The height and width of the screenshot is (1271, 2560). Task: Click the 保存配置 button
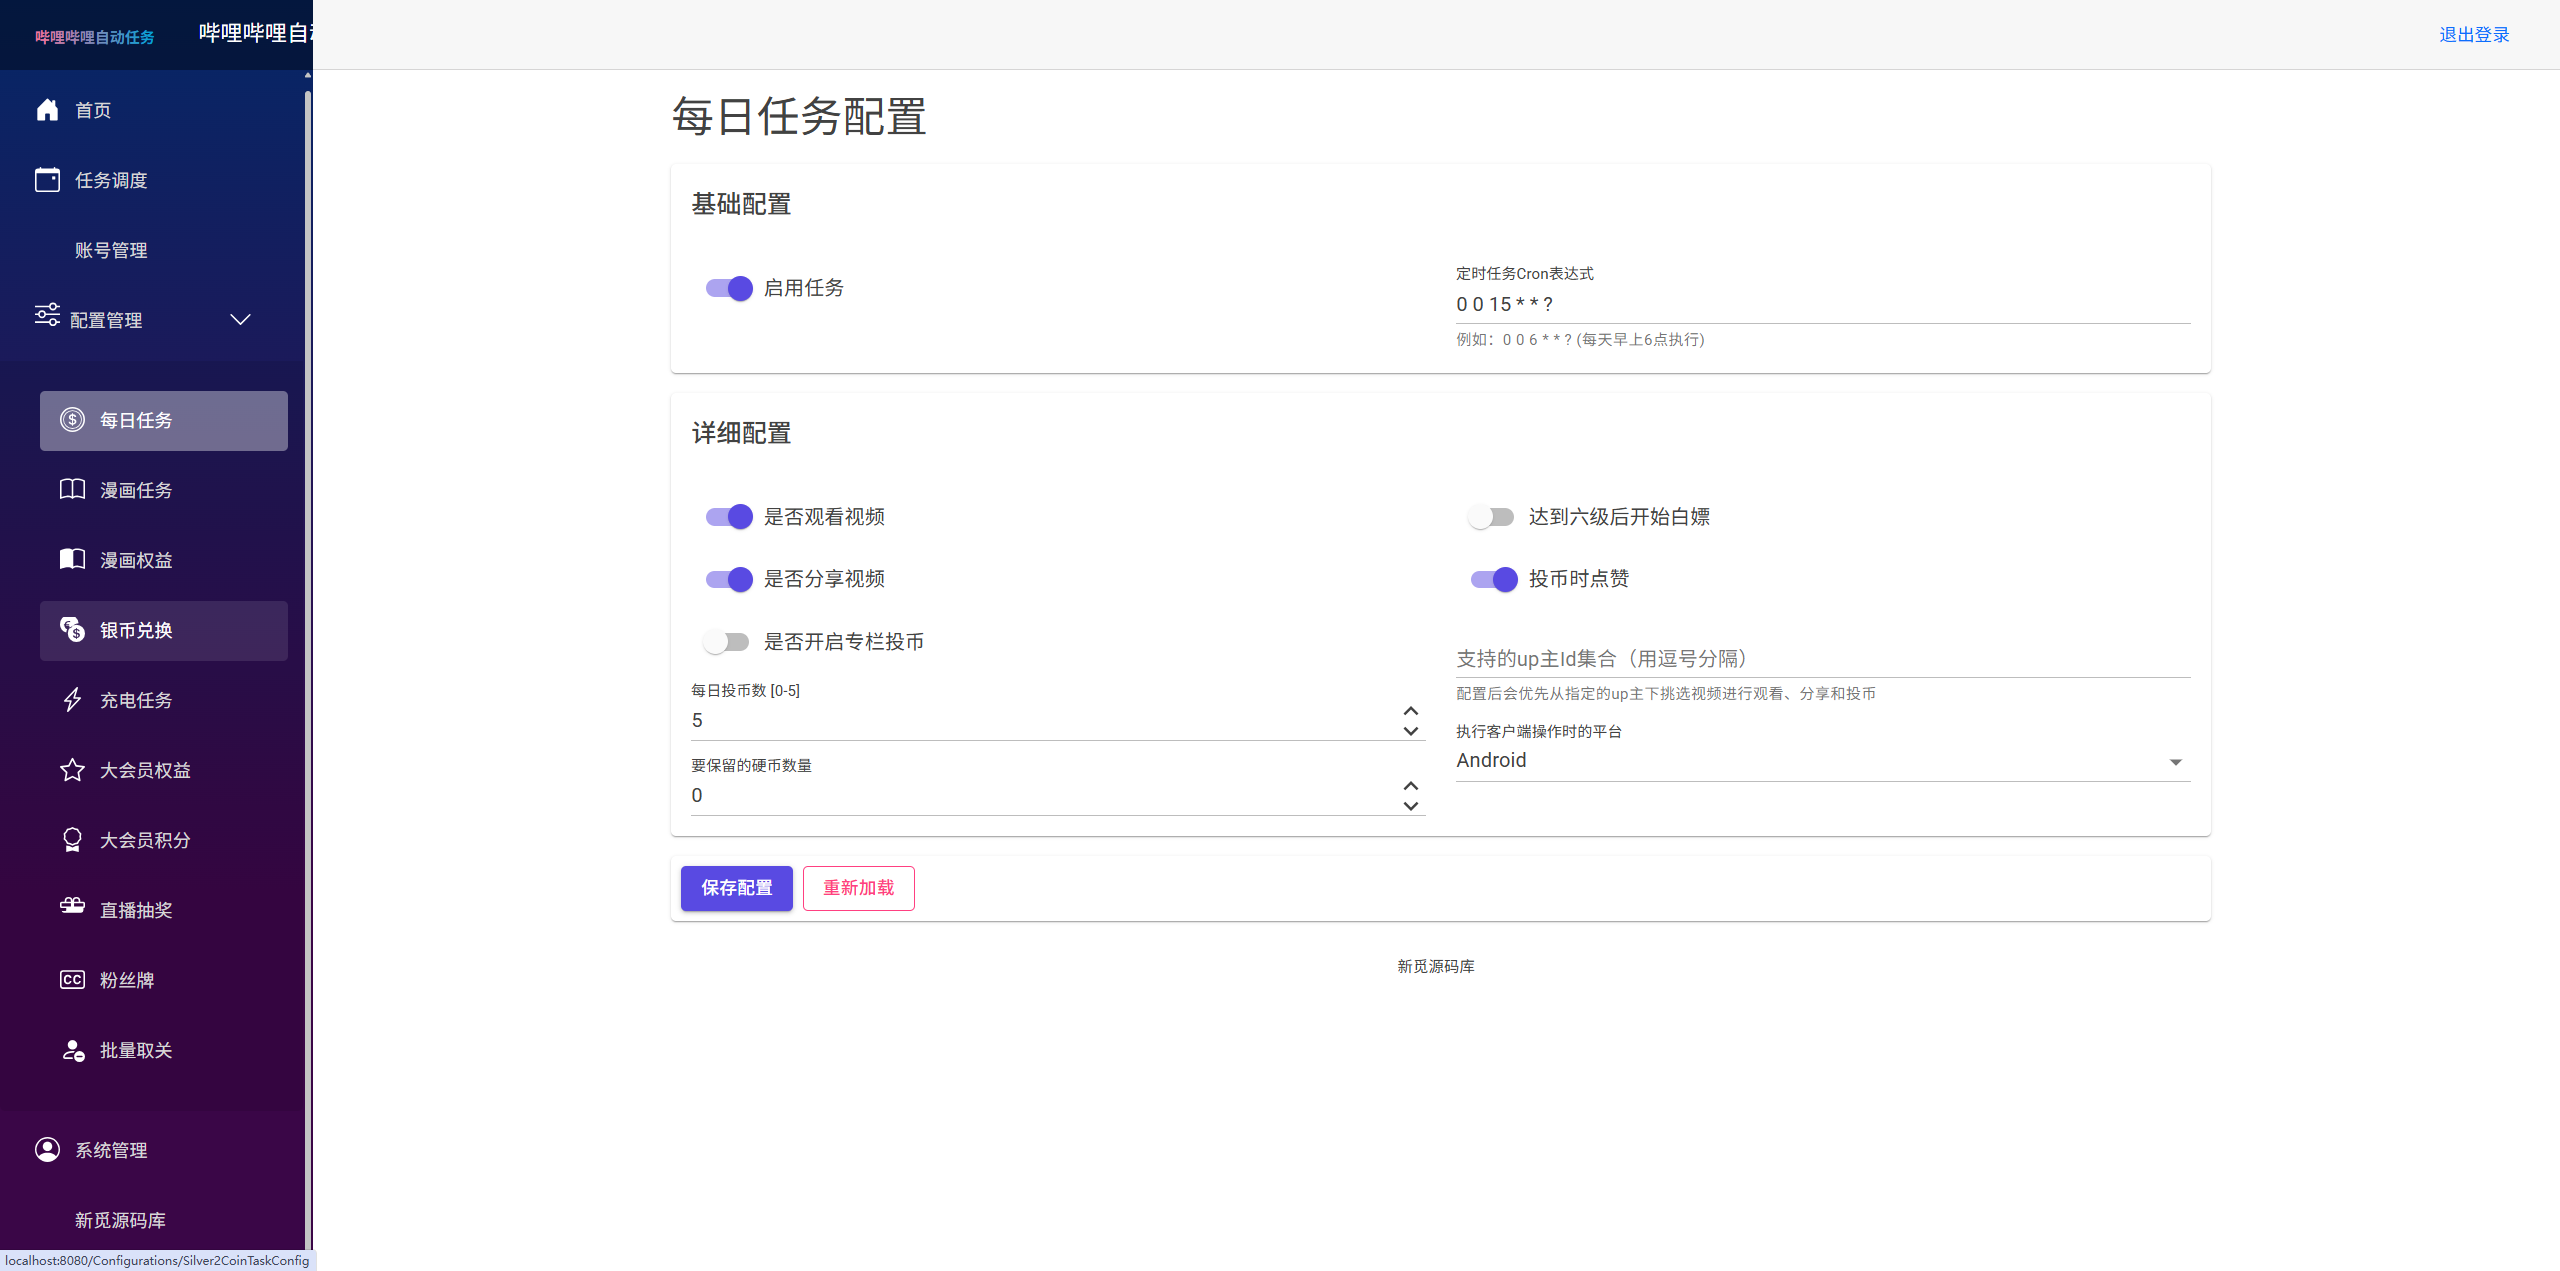click(x=736, y=888)
